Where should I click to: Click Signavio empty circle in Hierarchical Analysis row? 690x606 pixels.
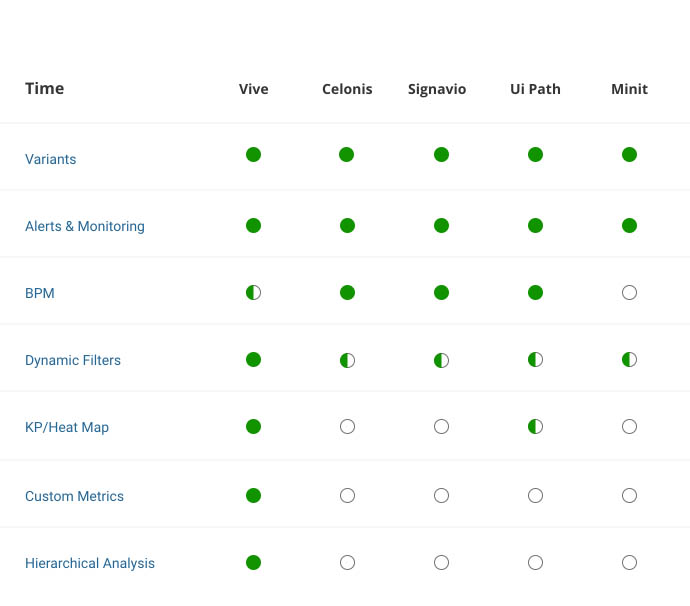point(441,562)
